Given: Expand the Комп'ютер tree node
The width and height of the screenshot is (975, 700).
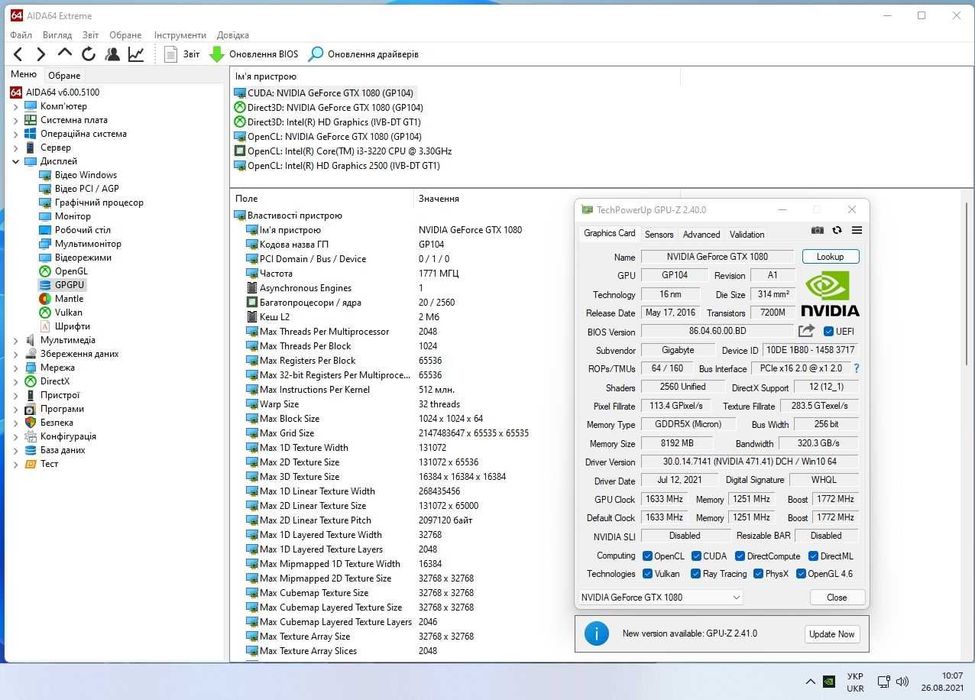Looking at the screenshot, I should 16,107.
